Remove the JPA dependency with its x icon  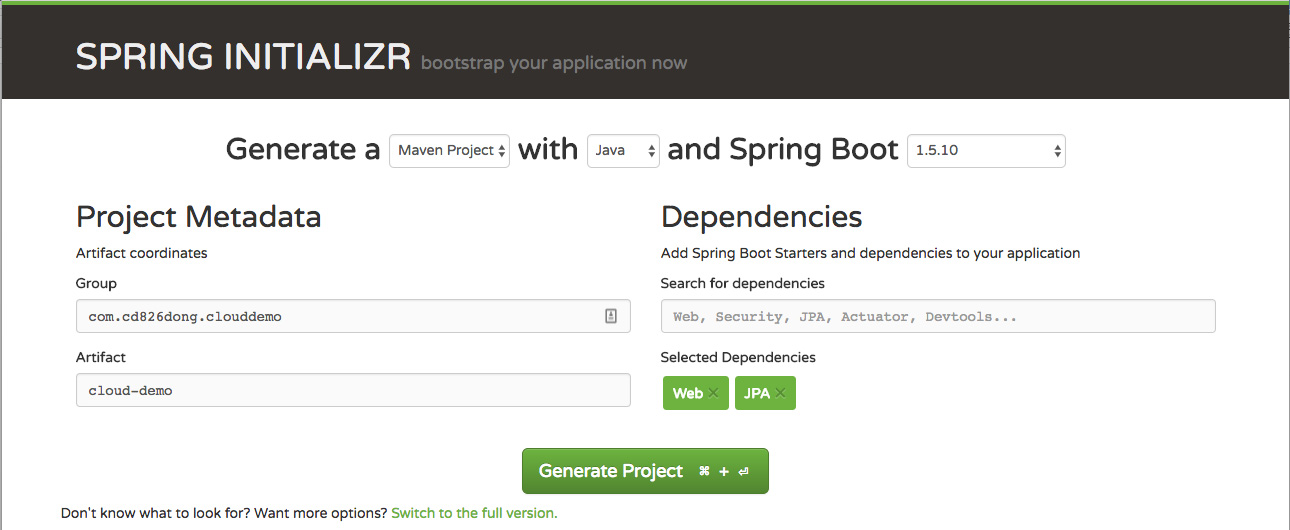tap(780, 394)
